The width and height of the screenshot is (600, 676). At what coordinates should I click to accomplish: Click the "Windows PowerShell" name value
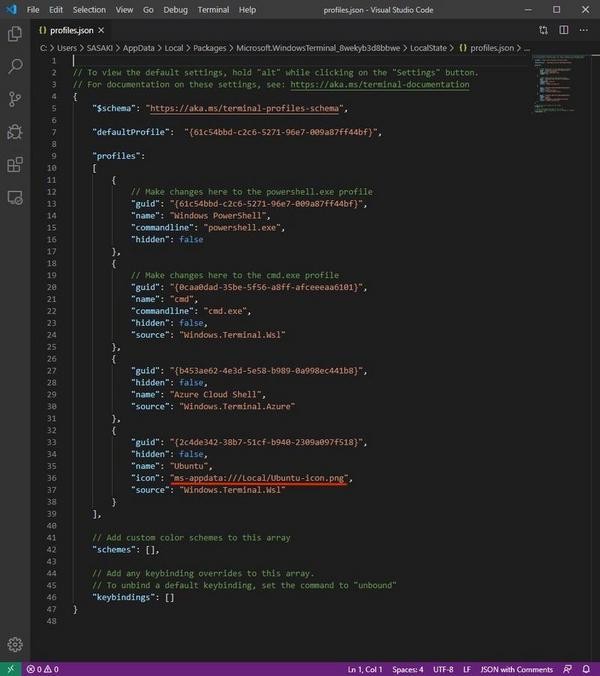218,216
